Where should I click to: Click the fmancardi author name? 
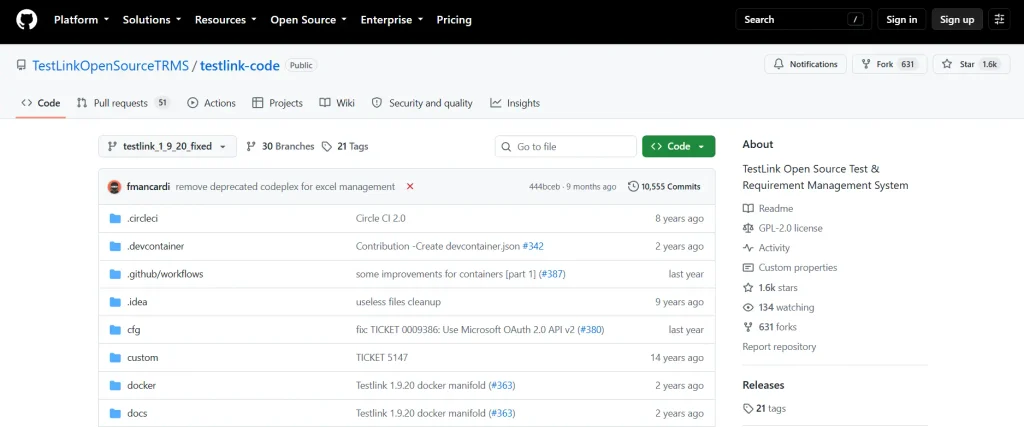click(148, 187)
